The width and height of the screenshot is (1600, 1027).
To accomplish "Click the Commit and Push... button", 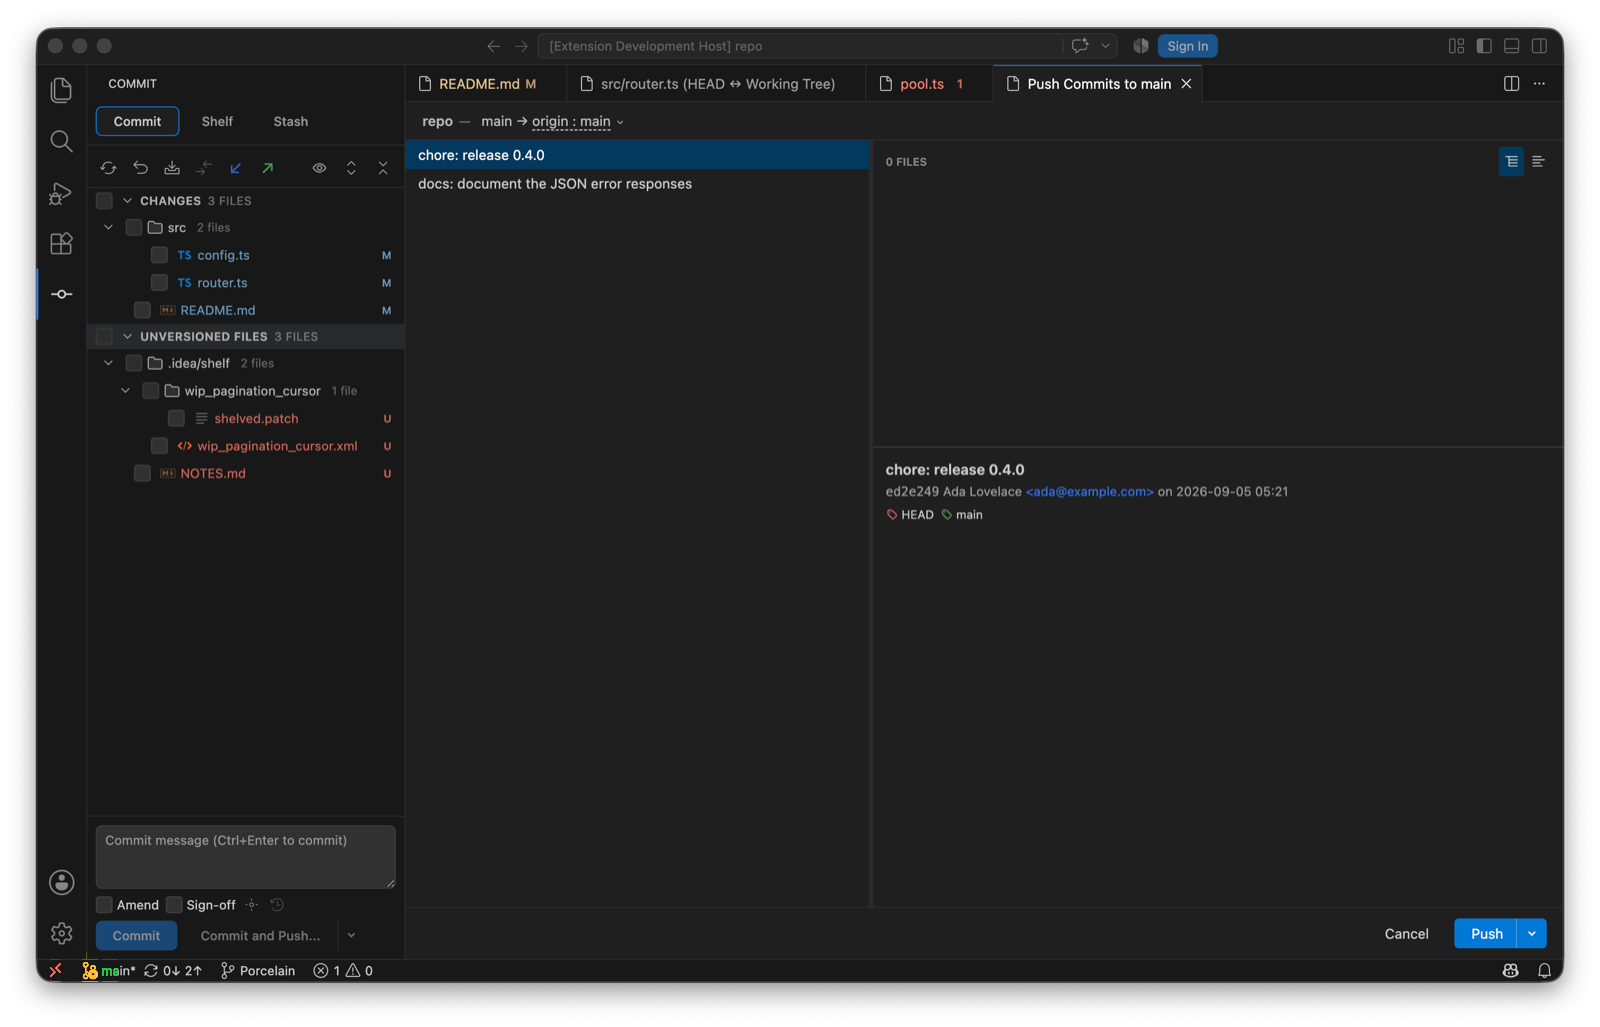I will click(260, 935).
